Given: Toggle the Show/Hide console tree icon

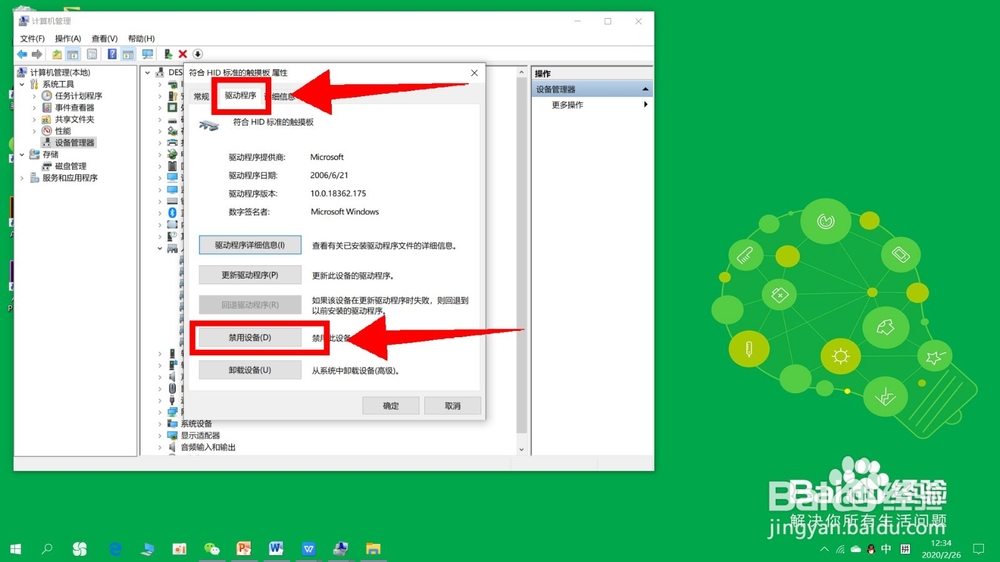Looking at the screenshot, I should pos(73,54).
